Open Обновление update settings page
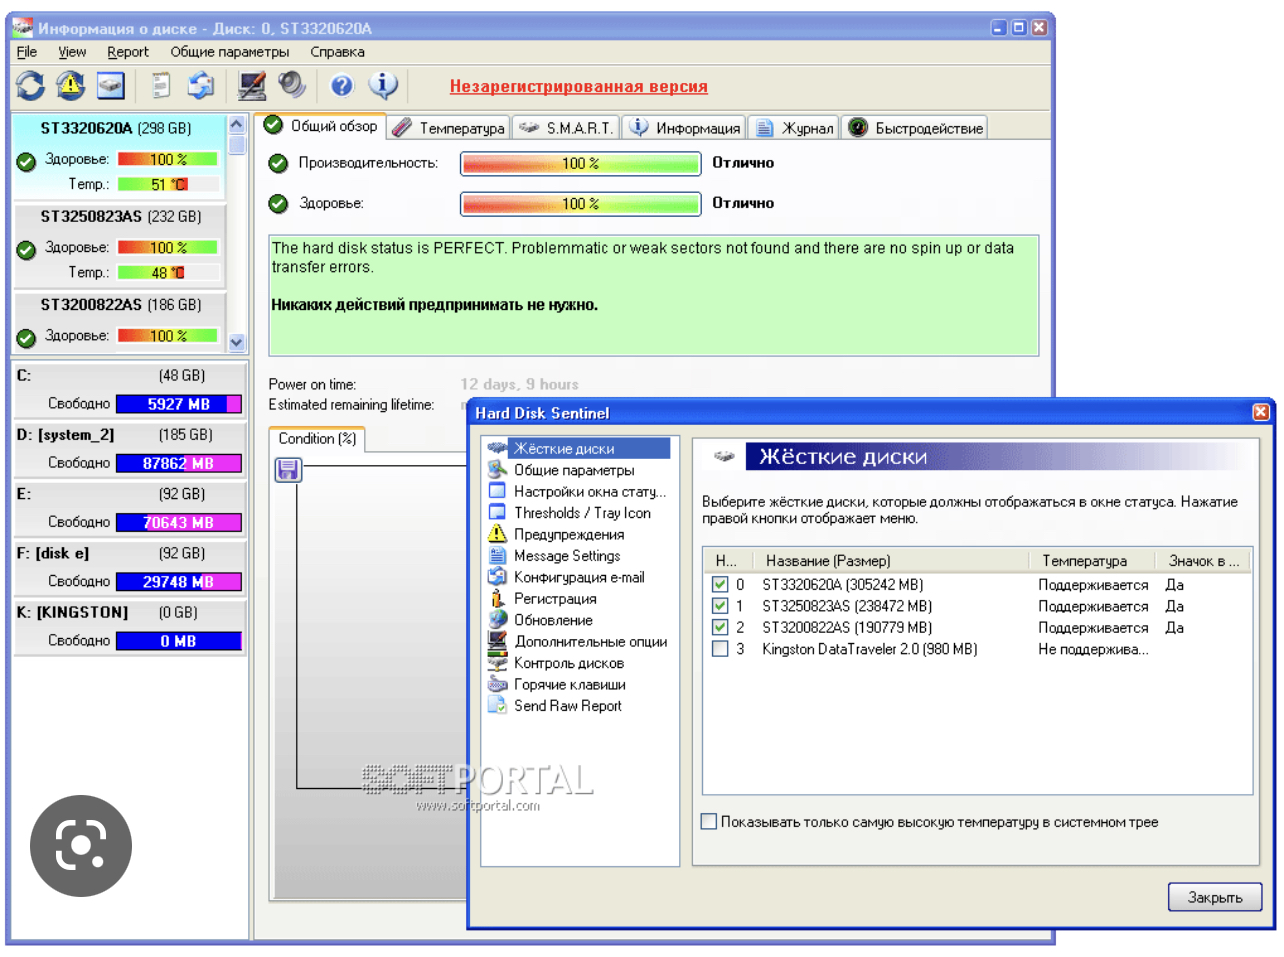The image size is (1284, 957). point(553,620)
